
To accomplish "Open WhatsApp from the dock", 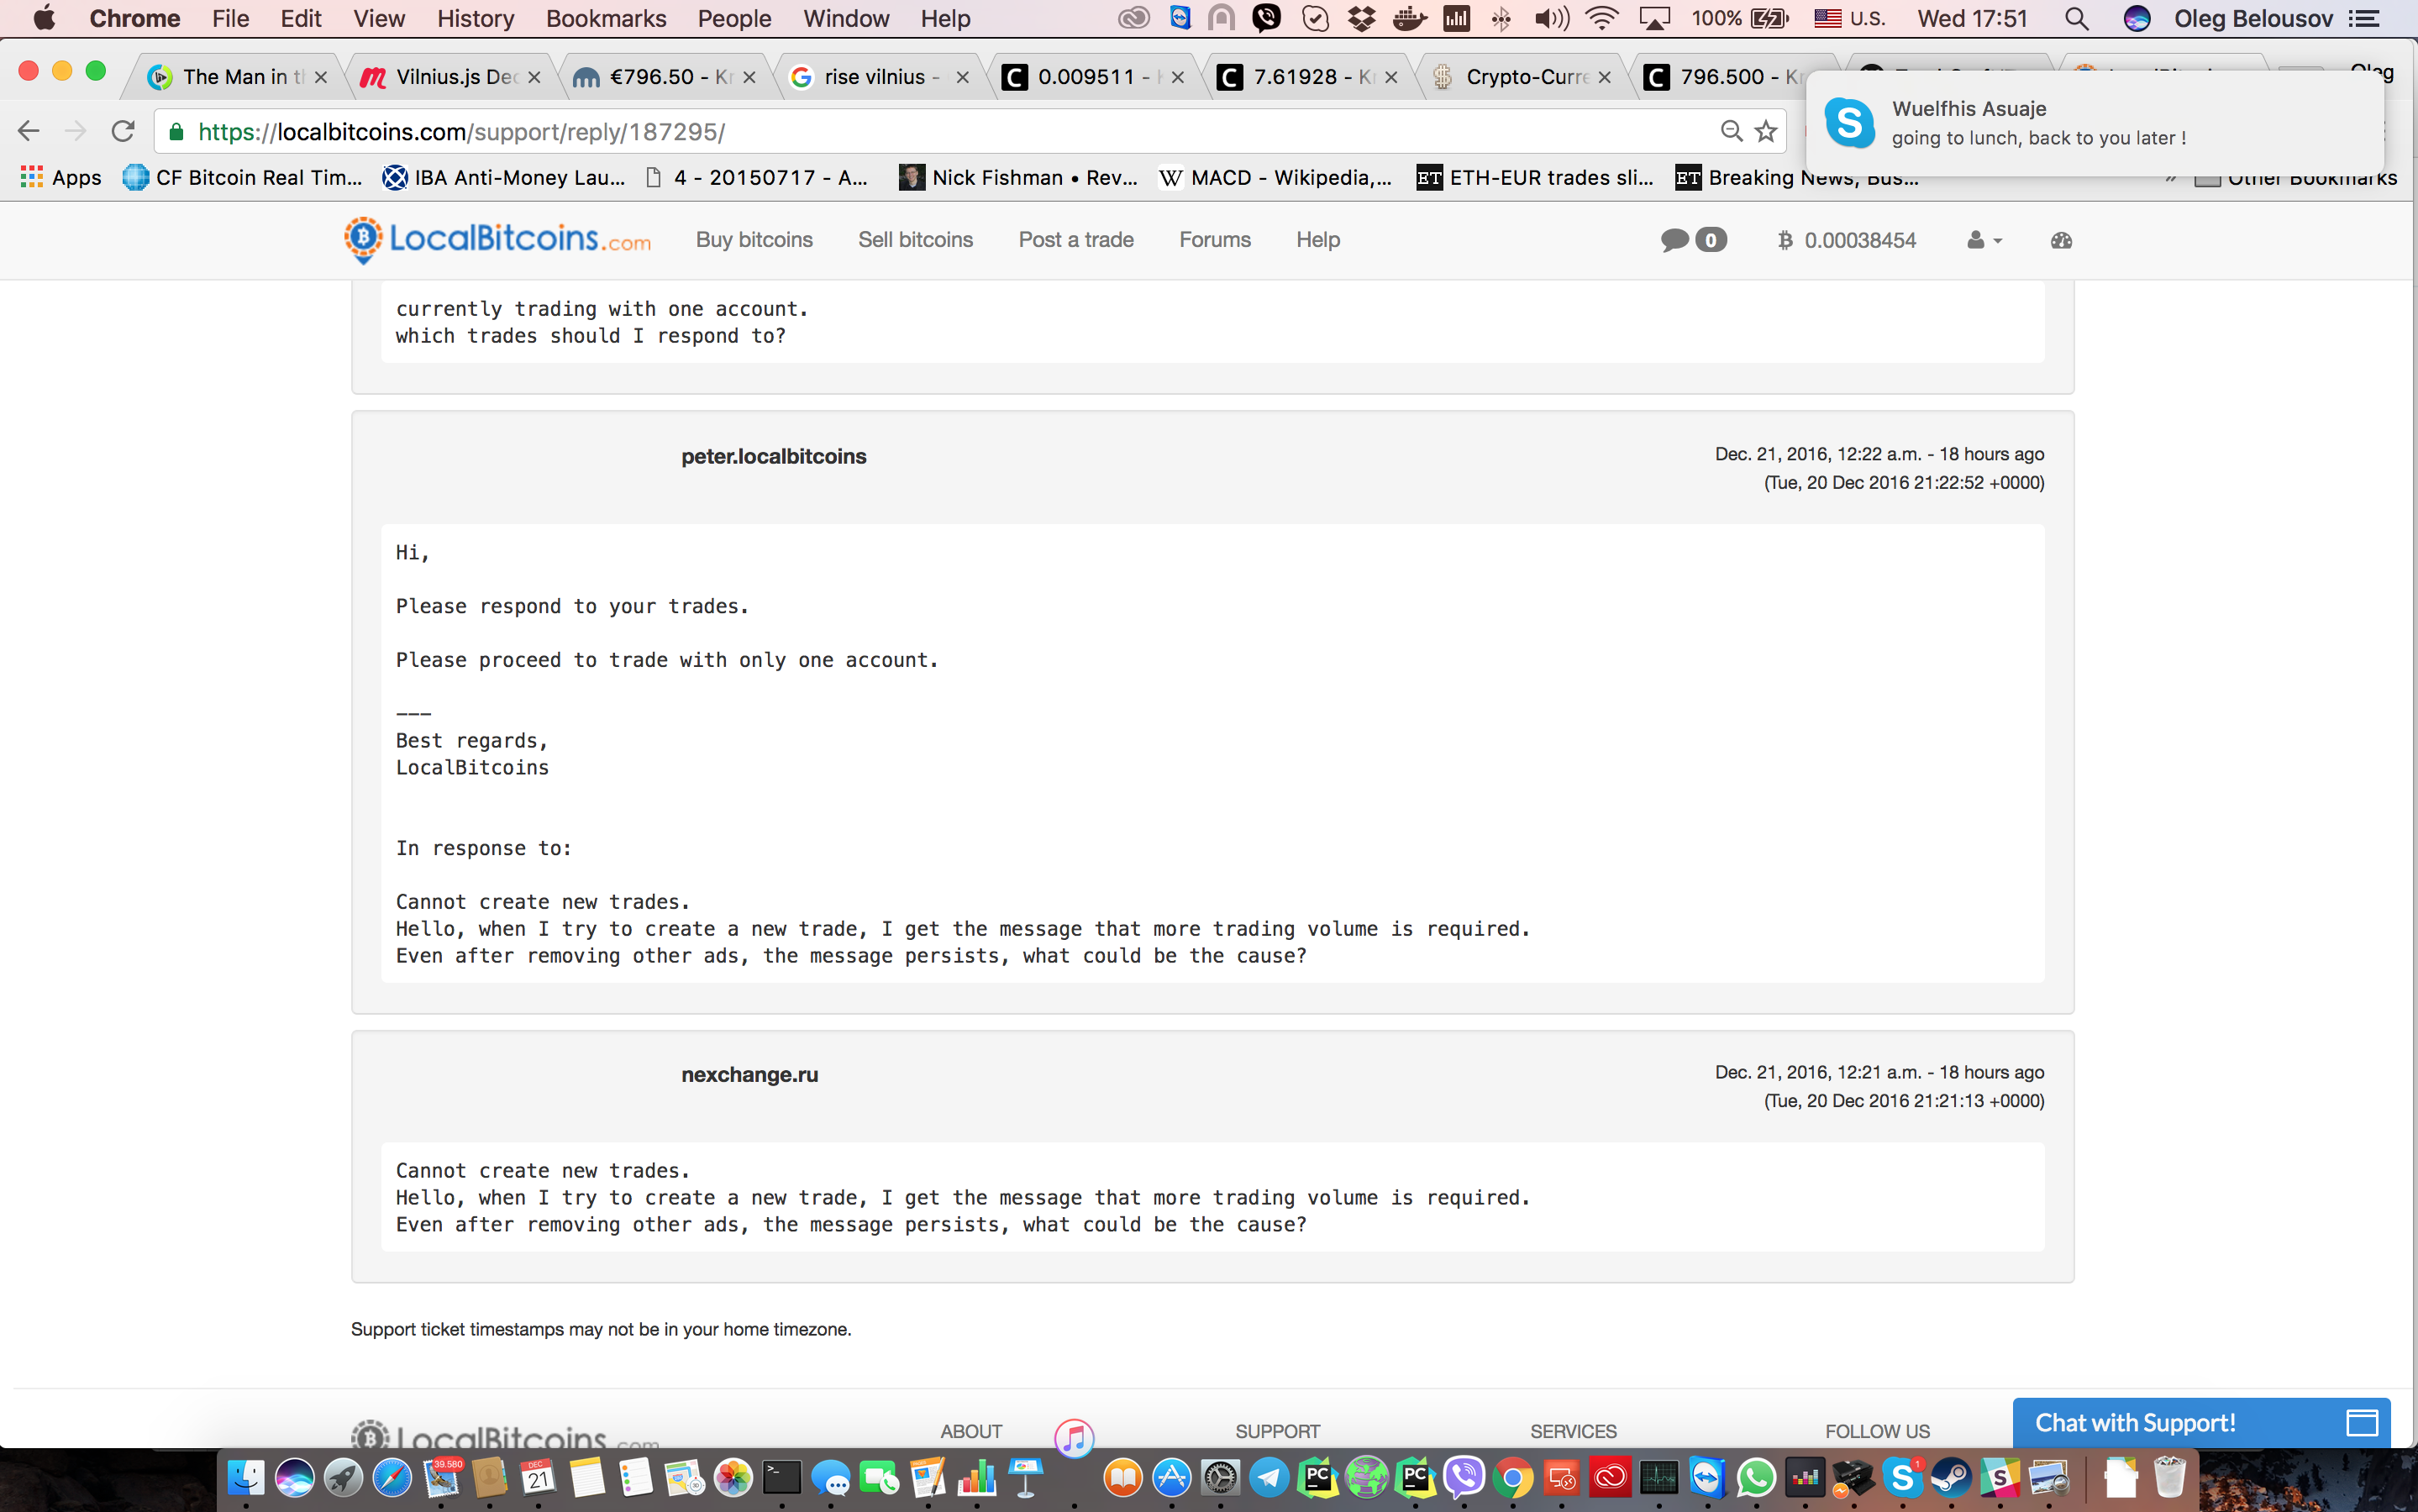I will (1756, 1477).
